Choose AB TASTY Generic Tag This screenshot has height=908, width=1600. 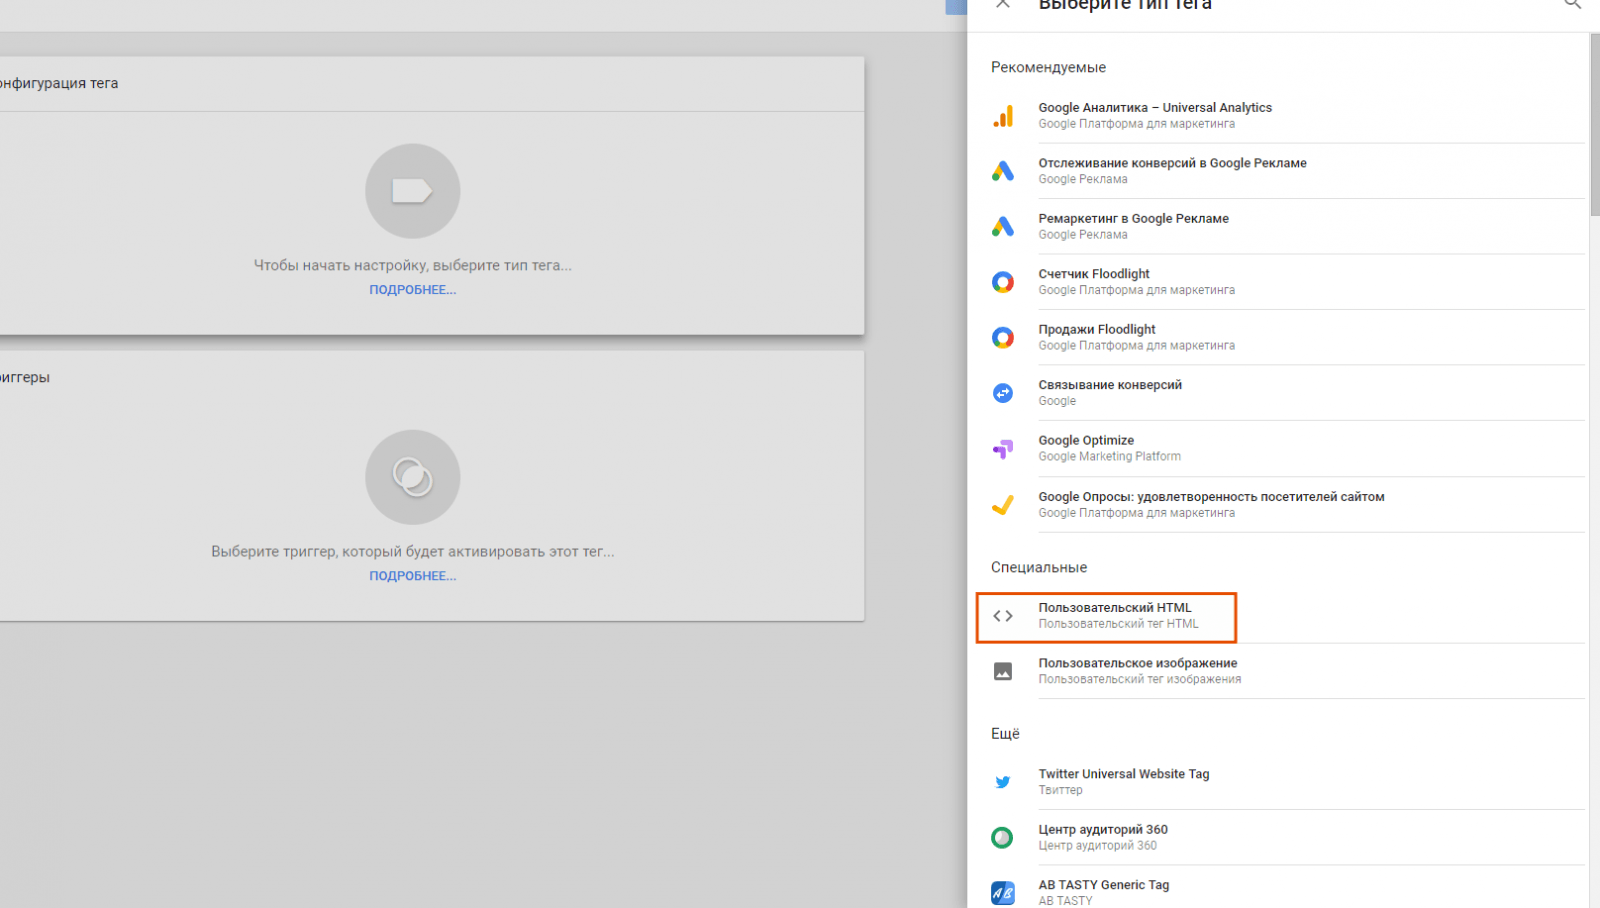point(1286,890)
